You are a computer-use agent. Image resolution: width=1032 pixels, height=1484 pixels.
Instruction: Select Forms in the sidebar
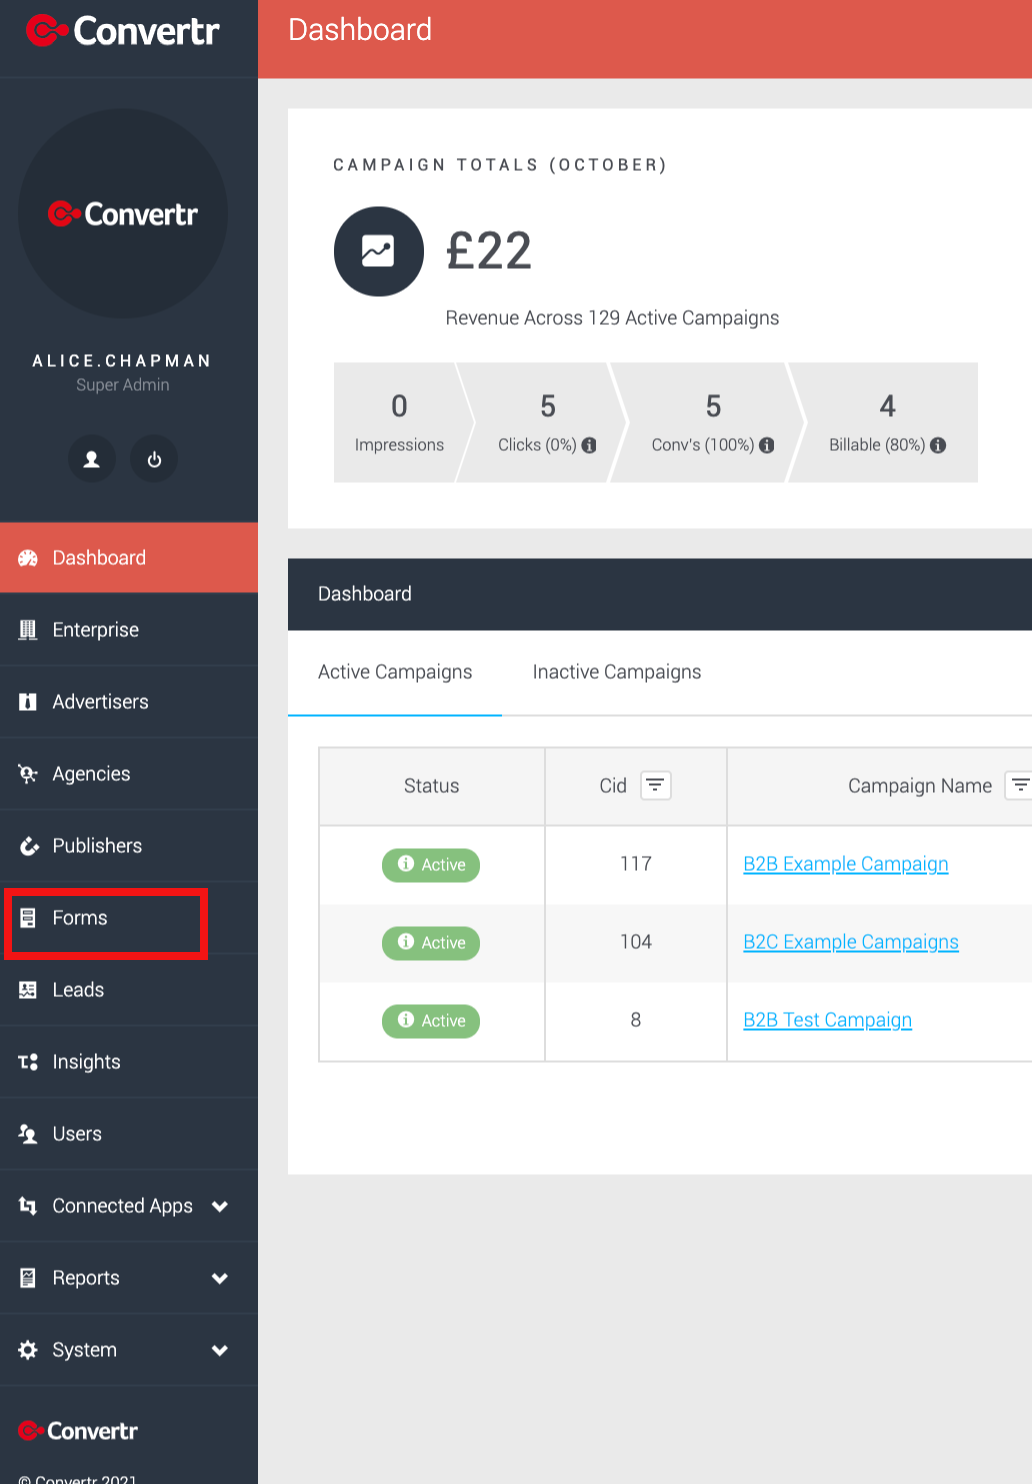(129, 918)
